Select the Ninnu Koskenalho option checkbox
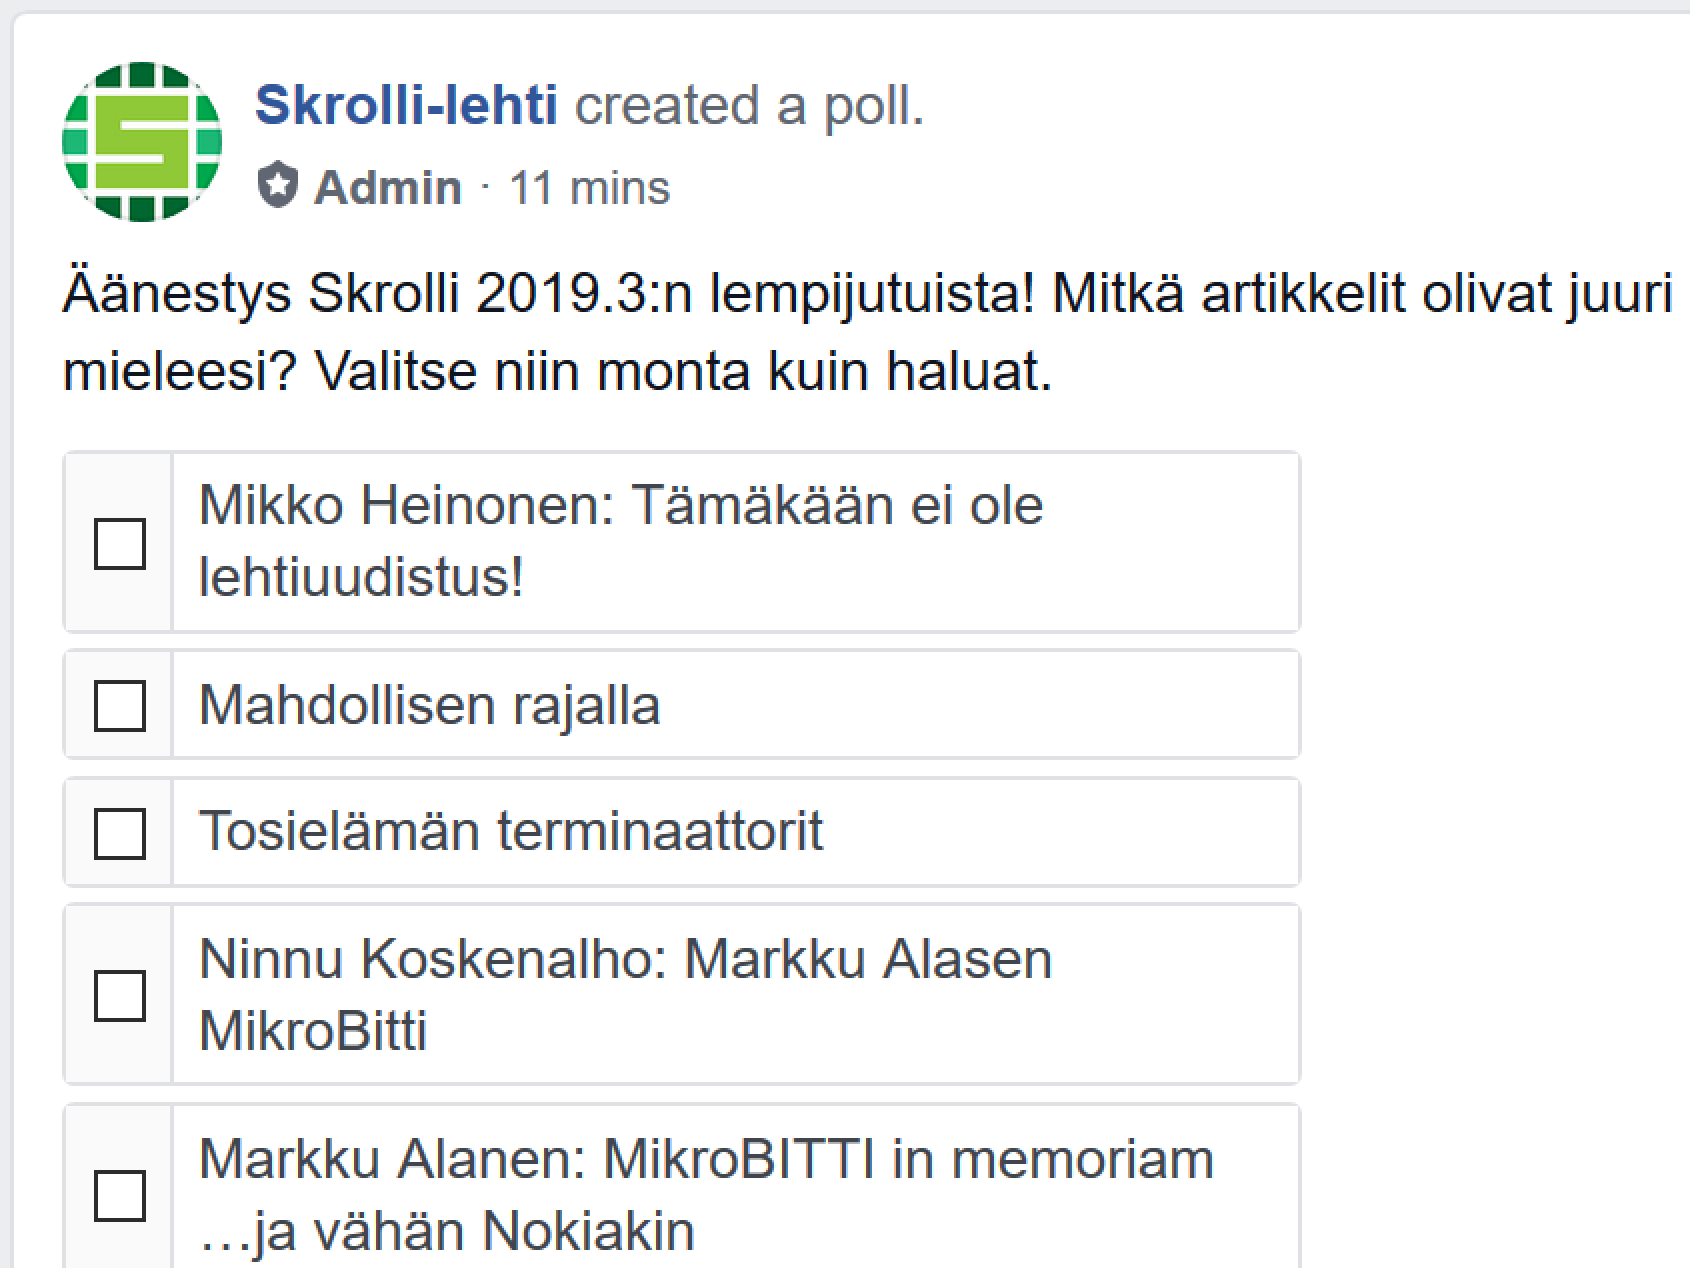The width and height of the screenshot is (1690, 1268). 120,995
